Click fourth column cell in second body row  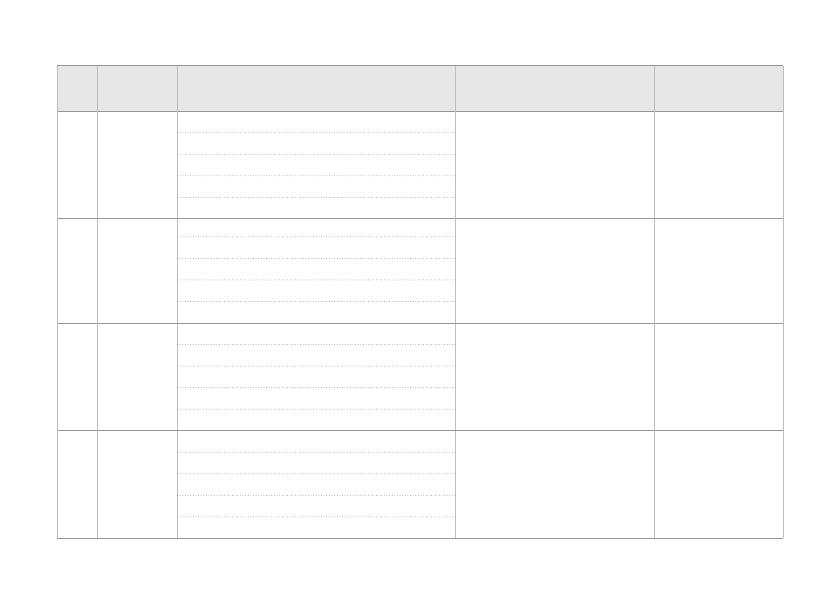(555, 271)
